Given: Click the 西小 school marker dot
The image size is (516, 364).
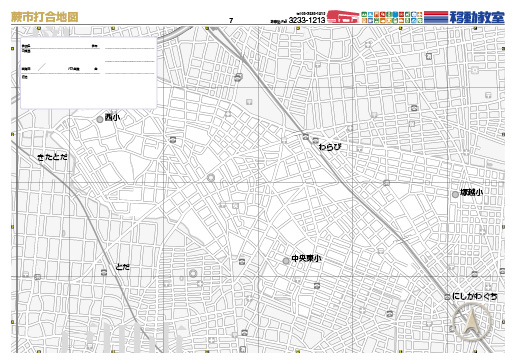Looking at the screenshot, I should (x=100, y=119).
